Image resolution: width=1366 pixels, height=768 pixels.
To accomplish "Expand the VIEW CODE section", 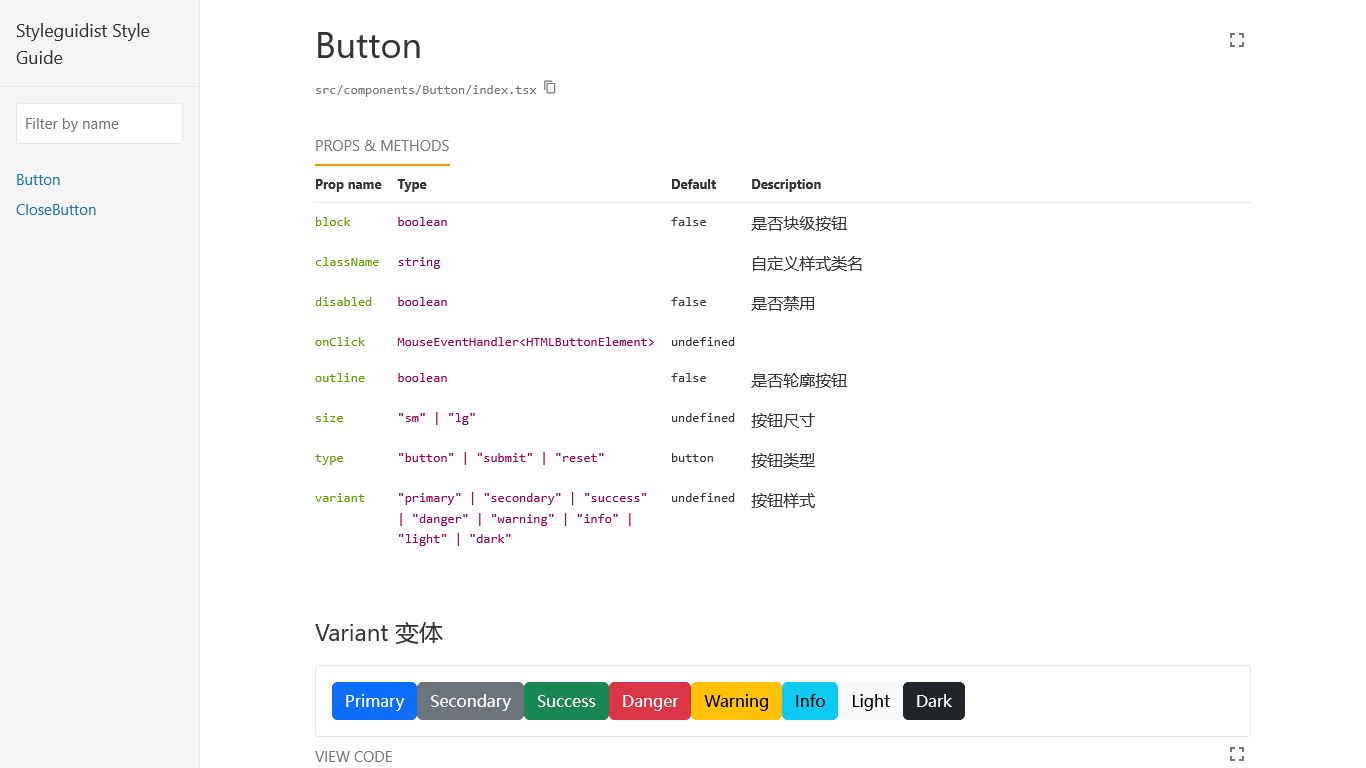I will (353, 756).
